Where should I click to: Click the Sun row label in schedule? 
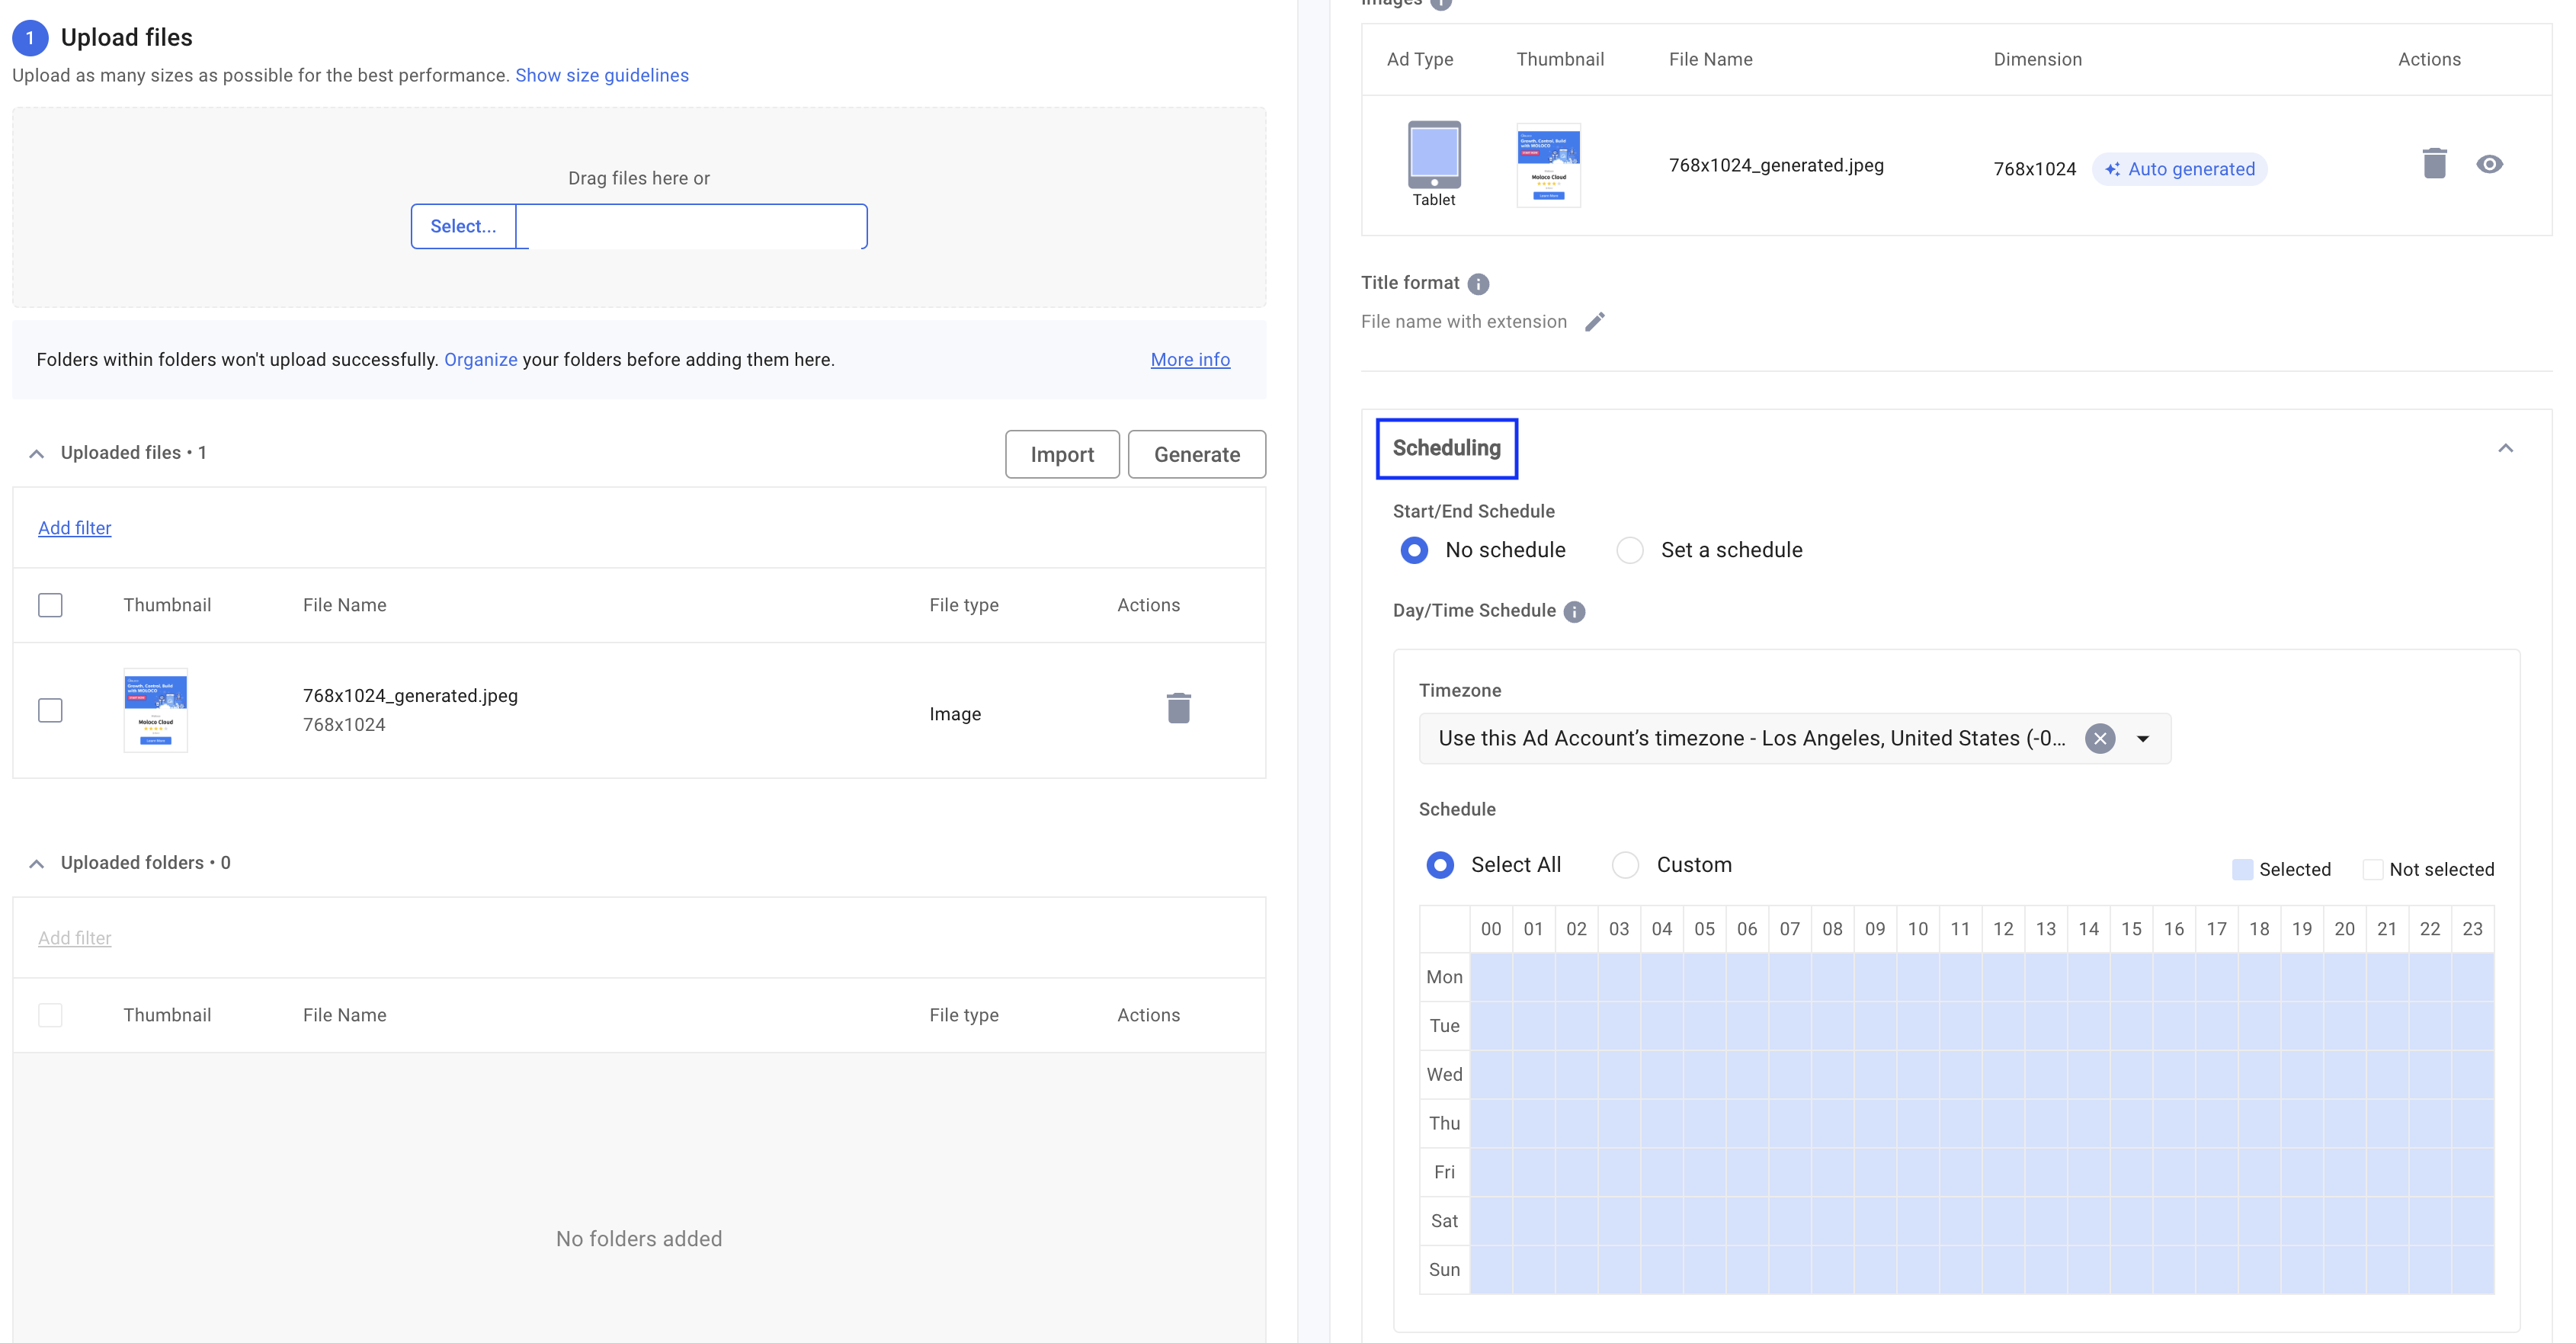[x=1444, y=1271]
